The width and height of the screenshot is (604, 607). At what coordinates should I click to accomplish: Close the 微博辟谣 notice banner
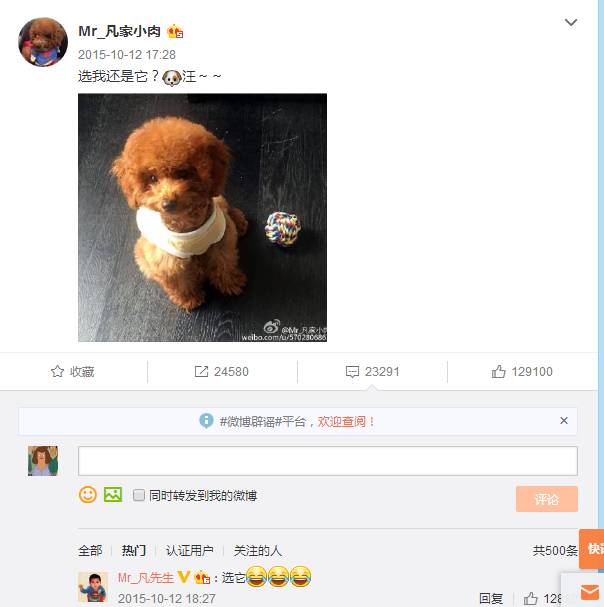564,420
